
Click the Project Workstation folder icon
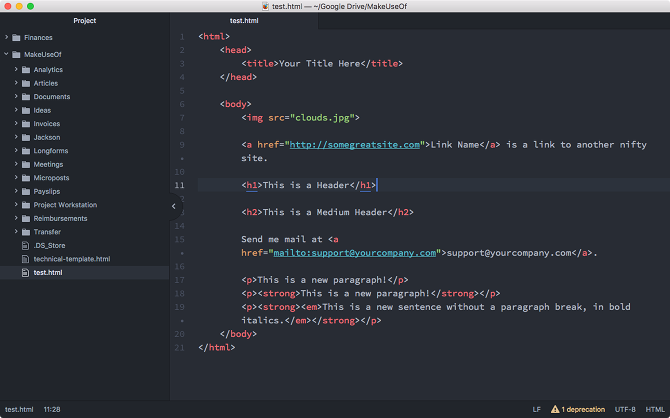pyautogui.click(x=27, y=204)
